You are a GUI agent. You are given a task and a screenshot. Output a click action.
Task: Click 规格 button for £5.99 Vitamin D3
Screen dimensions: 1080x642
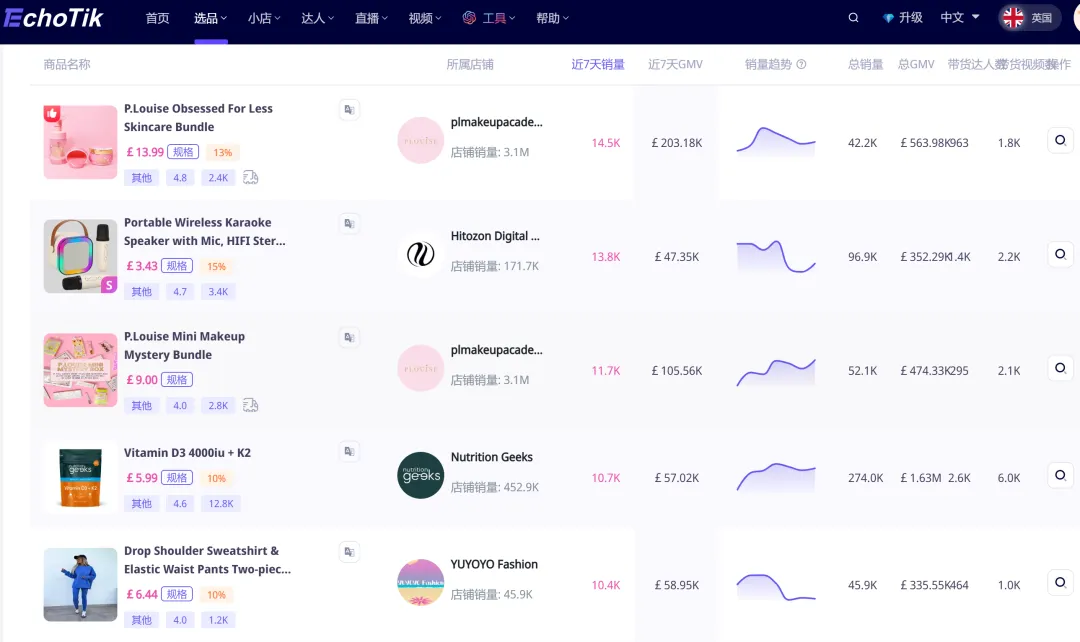click(x=177, y=477)
